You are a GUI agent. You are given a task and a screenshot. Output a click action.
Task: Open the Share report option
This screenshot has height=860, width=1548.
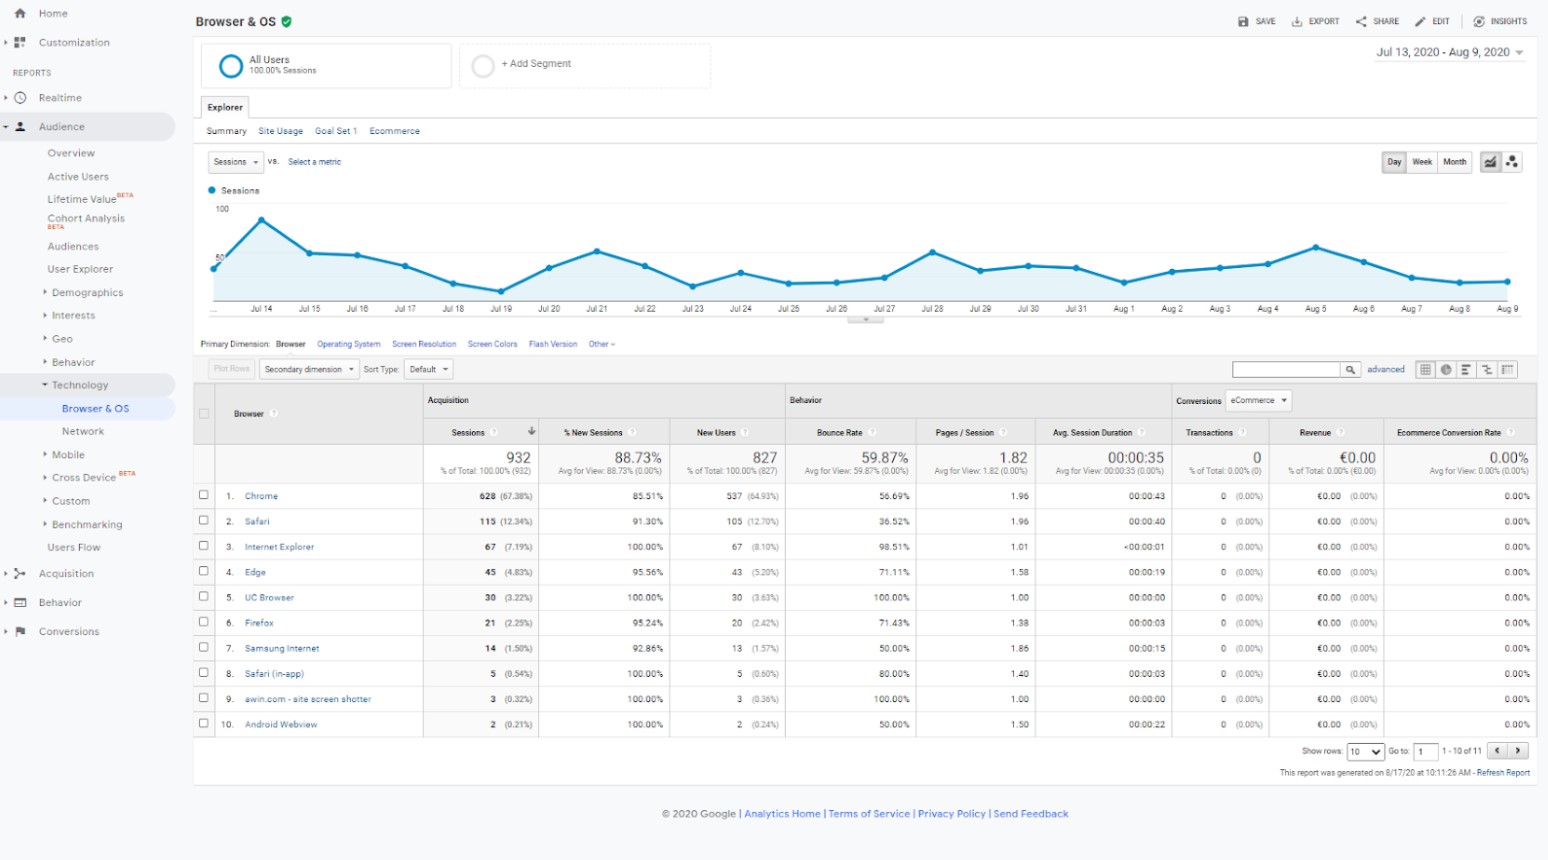tap(1361, 21)
